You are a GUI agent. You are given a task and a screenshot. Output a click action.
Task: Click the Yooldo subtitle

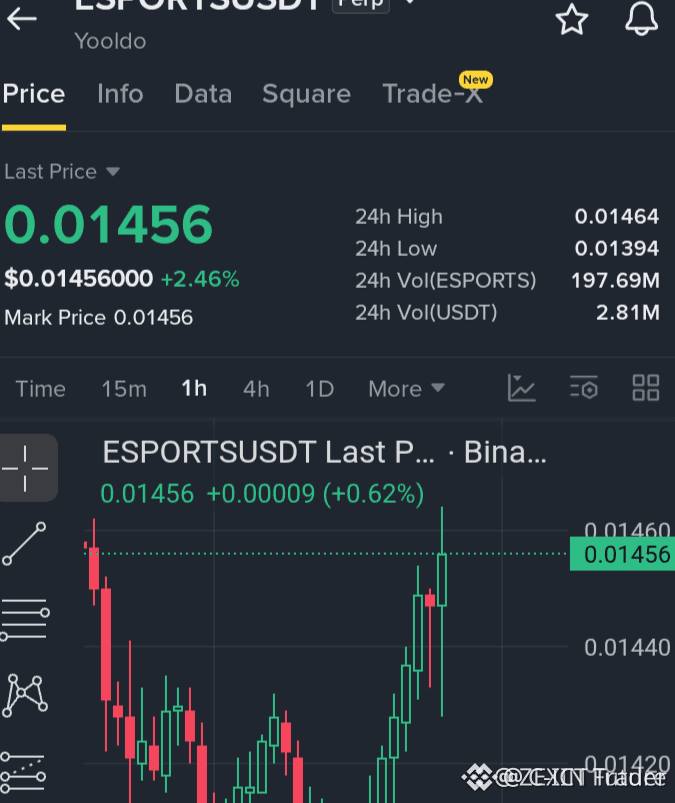pos(110,41)
